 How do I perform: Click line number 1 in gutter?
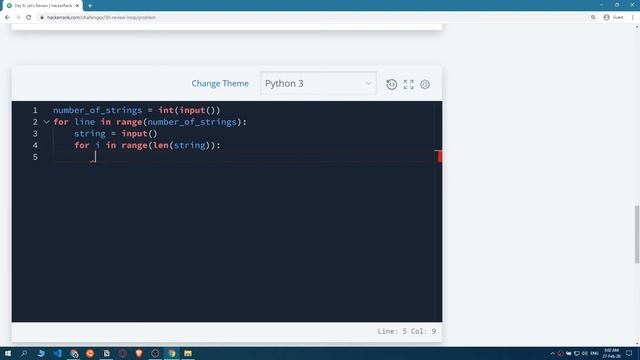coord(35,110)
